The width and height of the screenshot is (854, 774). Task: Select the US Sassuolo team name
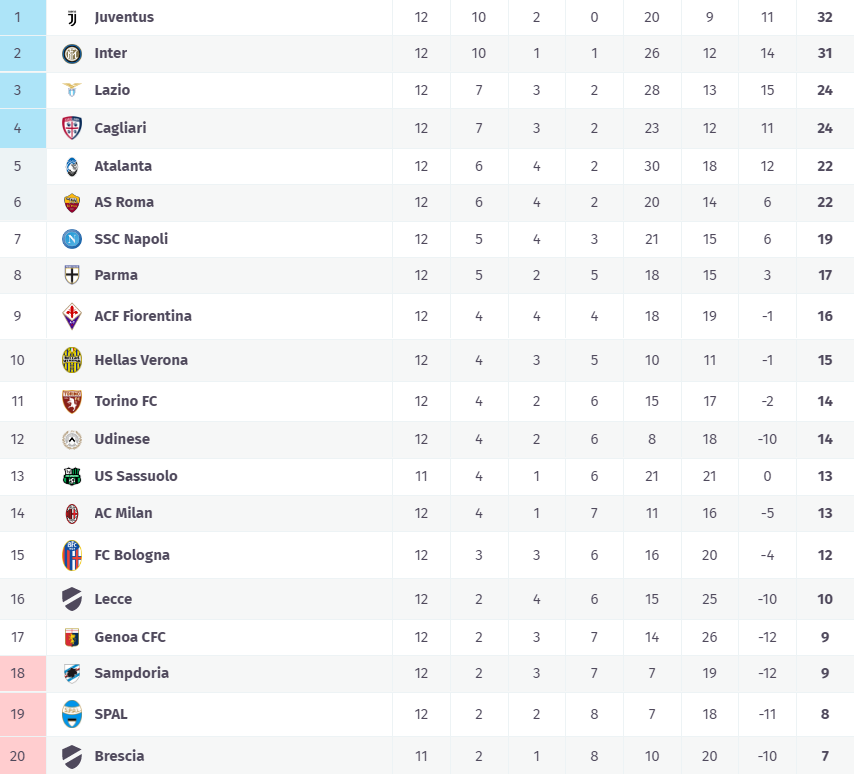[x=135, y=476]
